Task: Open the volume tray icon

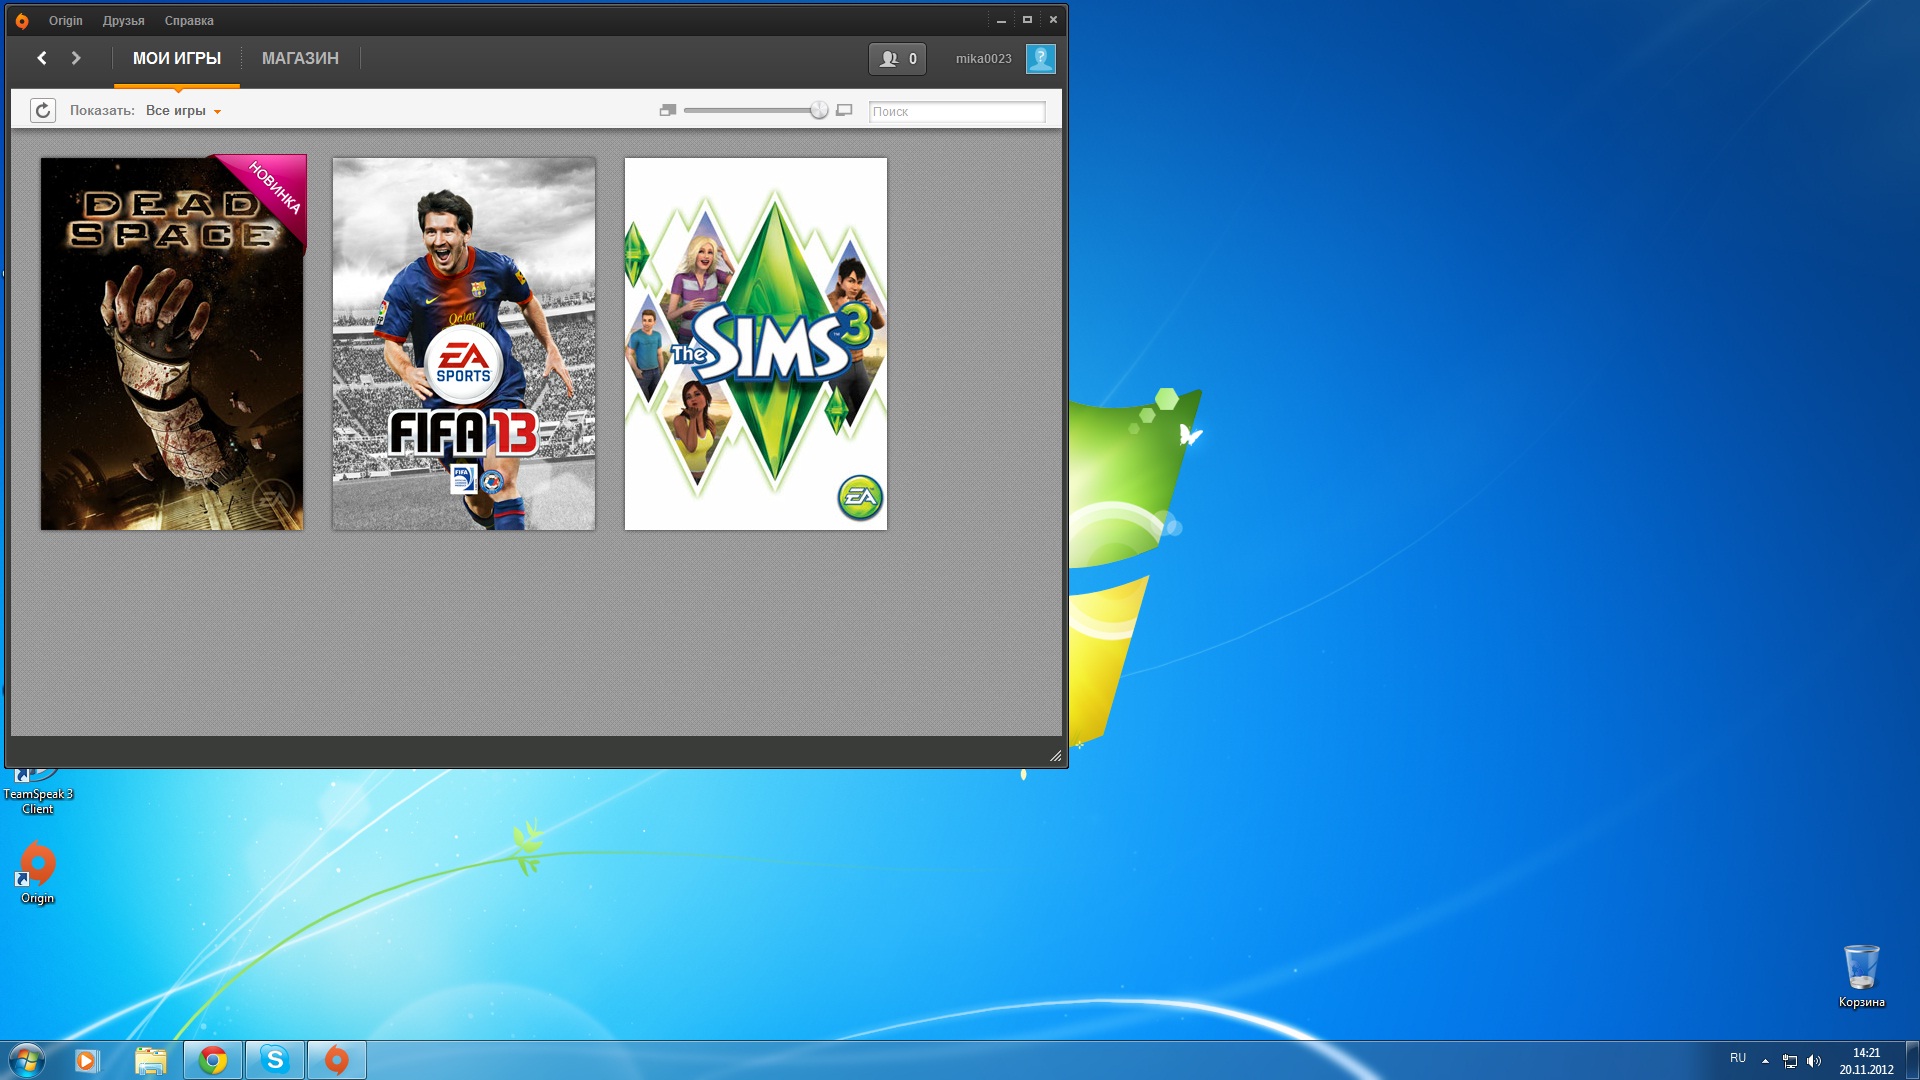Action: click(1814, 1061)
